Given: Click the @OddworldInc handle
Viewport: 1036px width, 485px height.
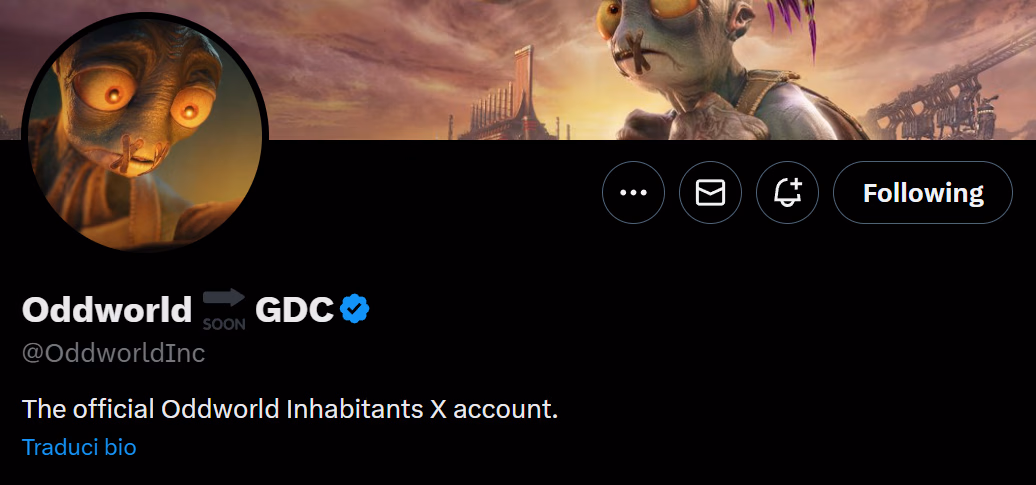Looking at the screenshot, I should pyautogui.click(x=113, y=353).
